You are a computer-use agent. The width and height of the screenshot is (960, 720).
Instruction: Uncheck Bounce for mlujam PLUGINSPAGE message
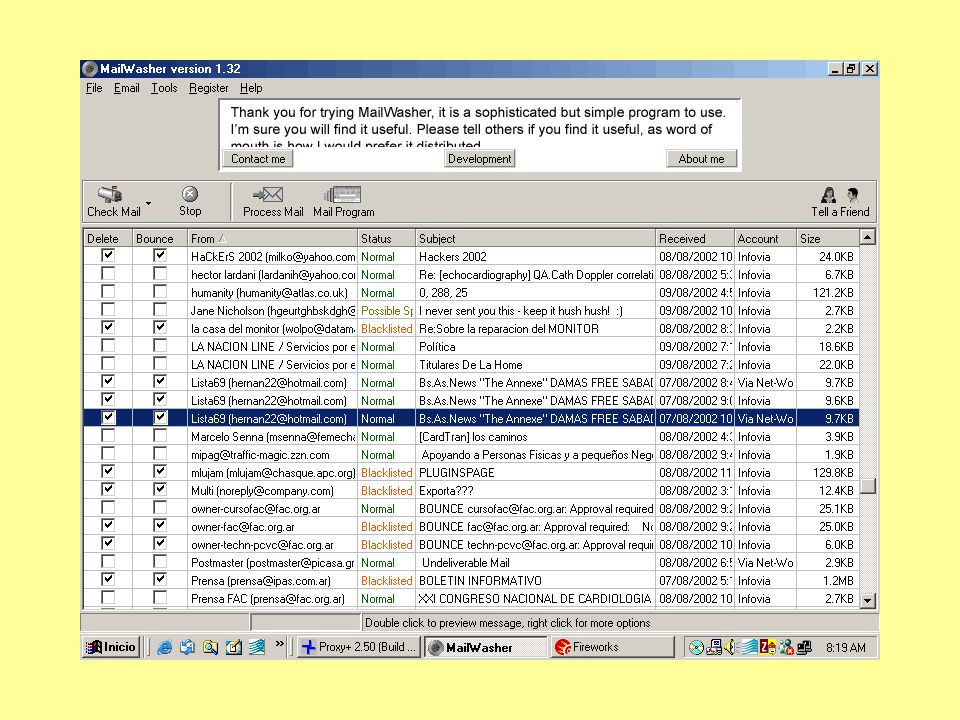tap(160, 471)
